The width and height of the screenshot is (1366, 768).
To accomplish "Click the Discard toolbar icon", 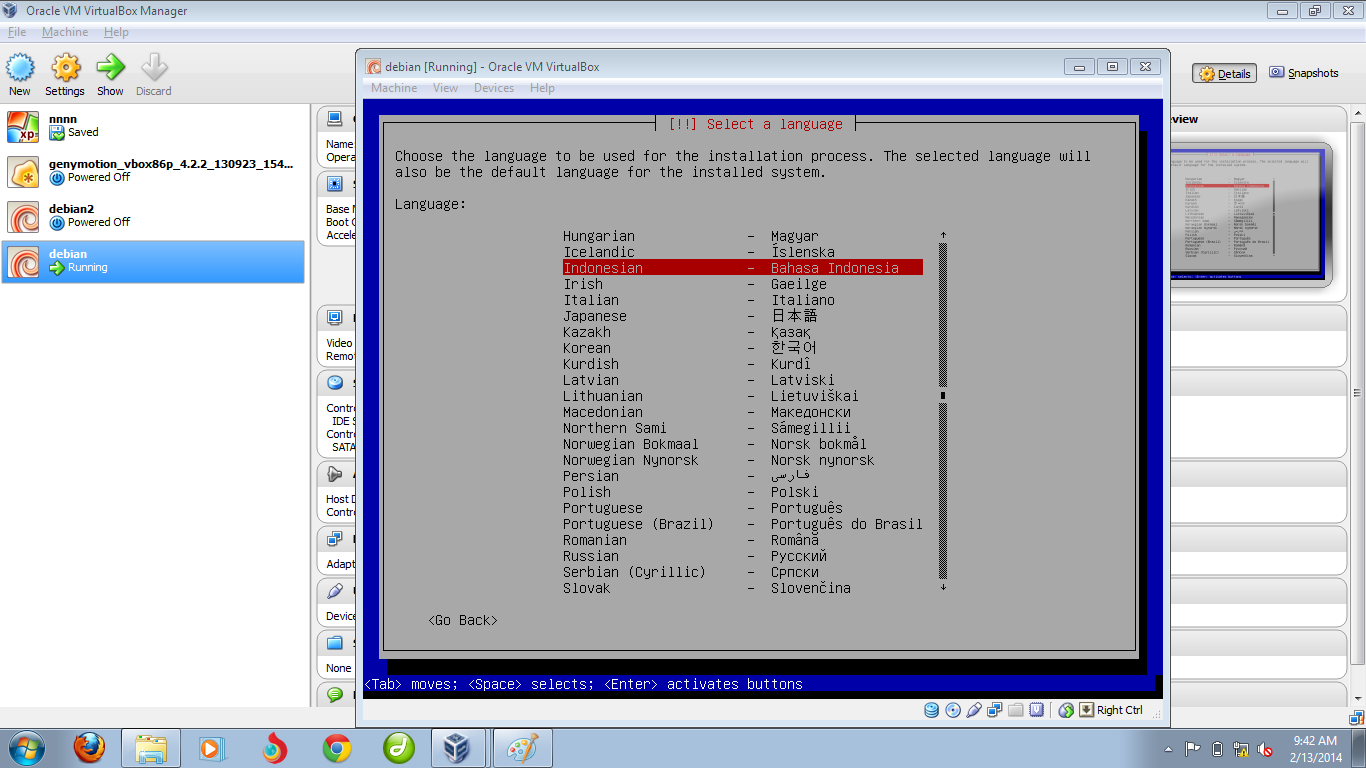I will 154,68.
